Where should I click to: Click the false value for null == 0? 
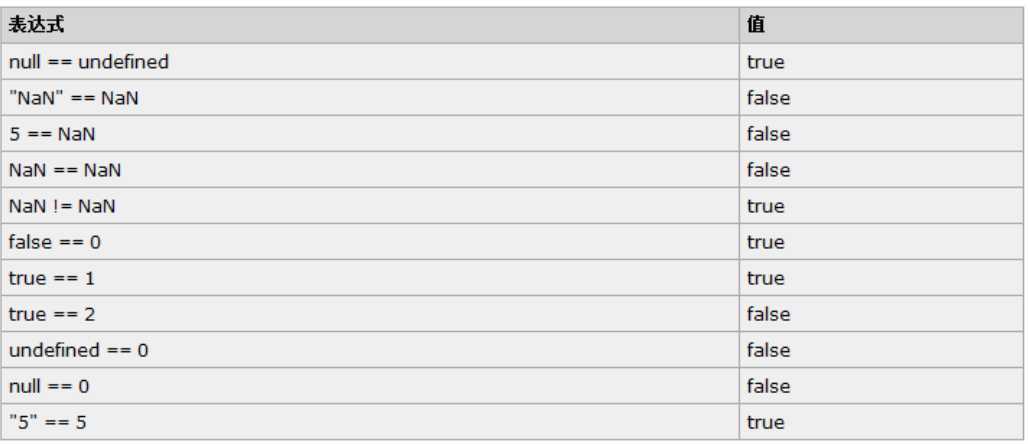tap(881, 386)
